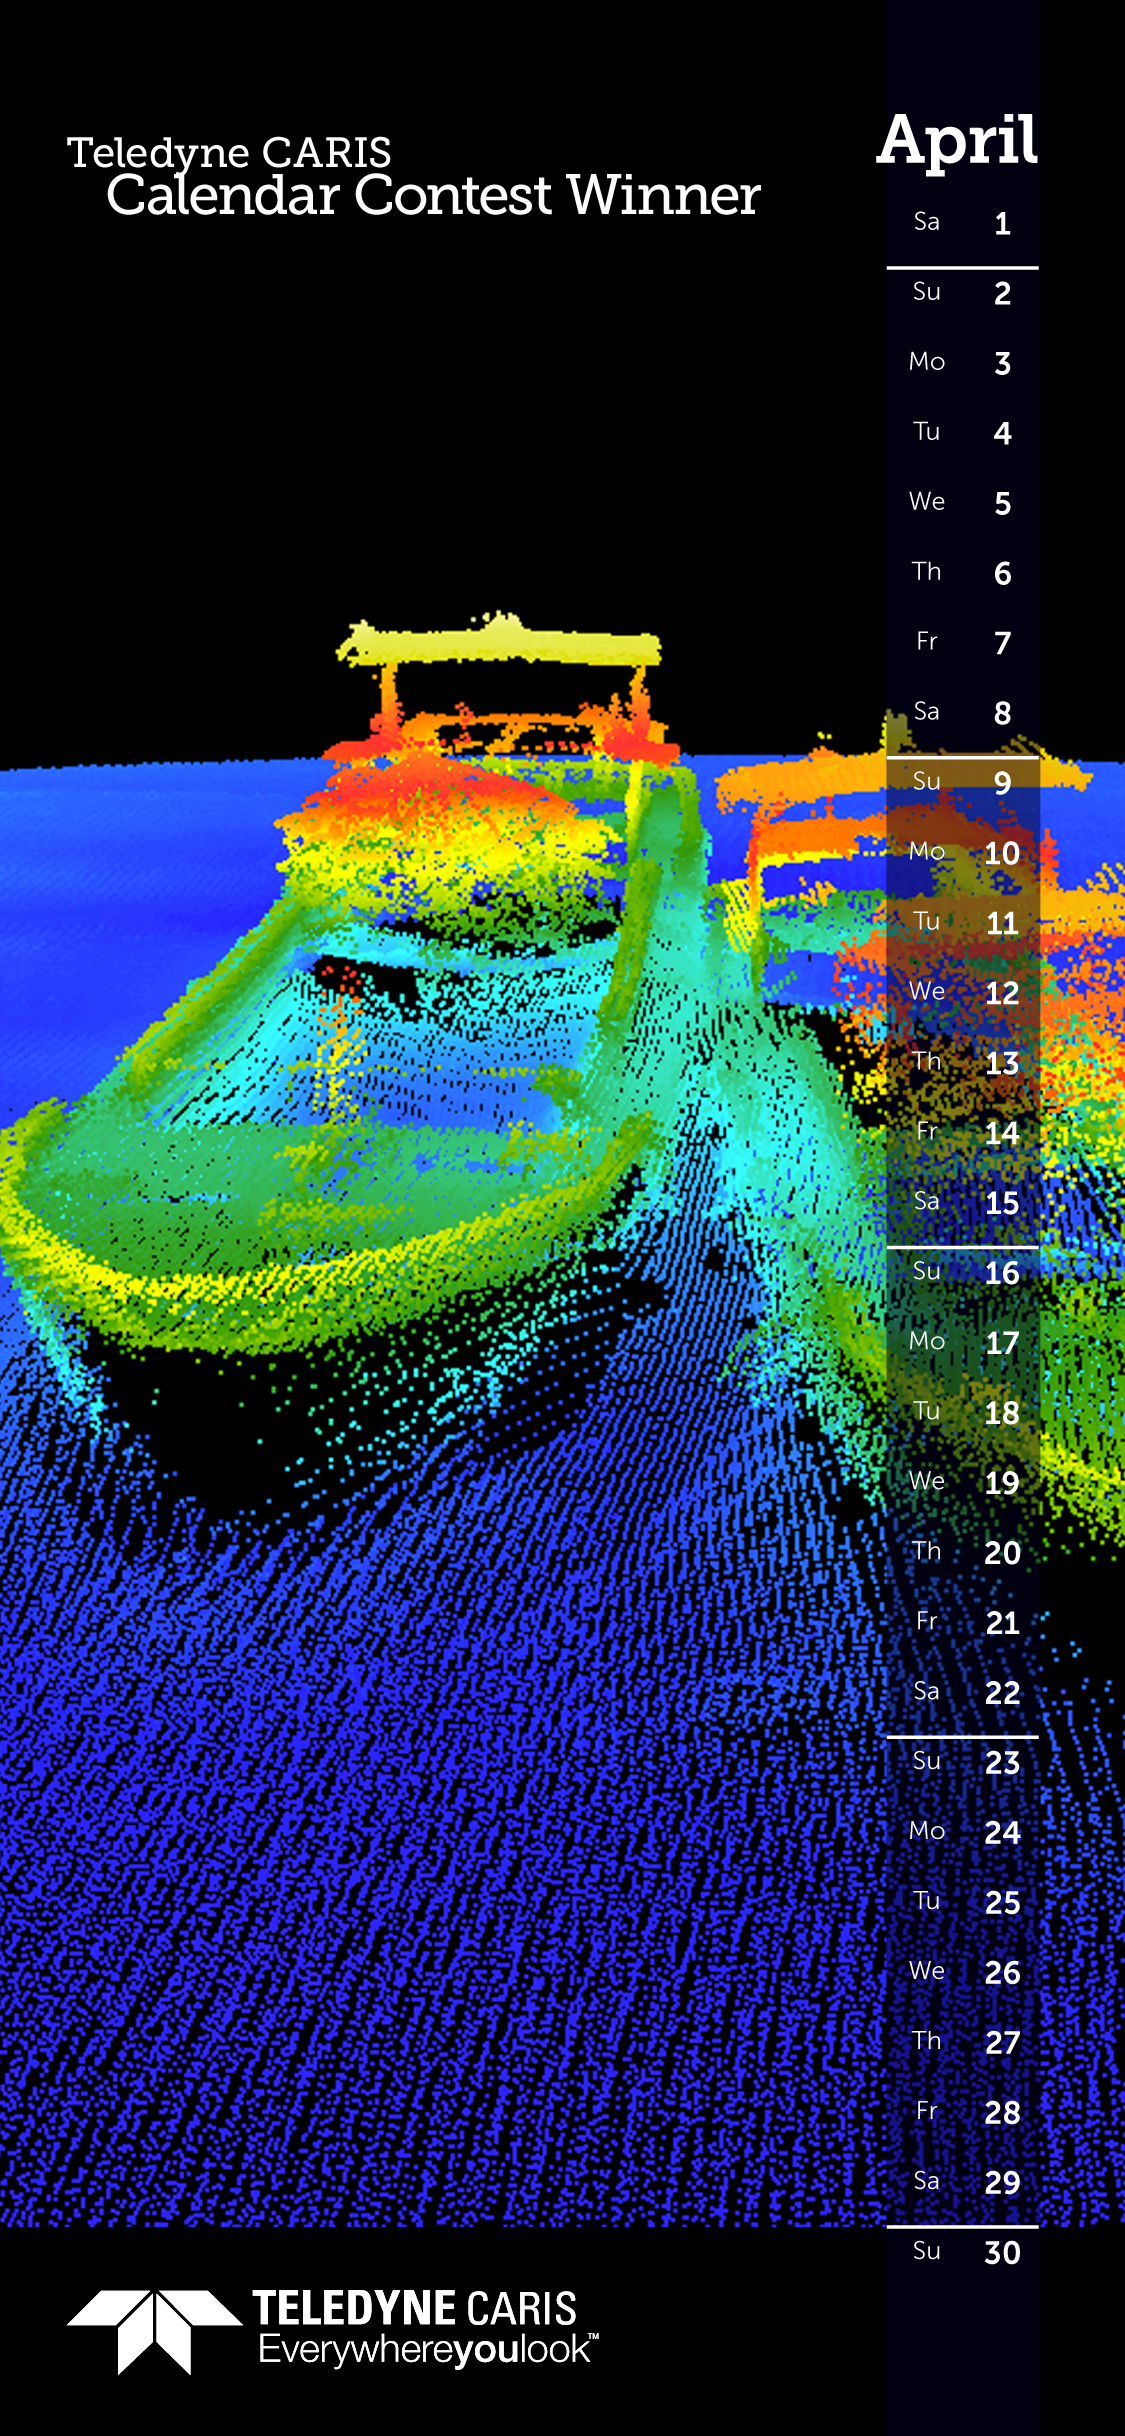
Task: Select calendar date 17
Action: 1002,1343
